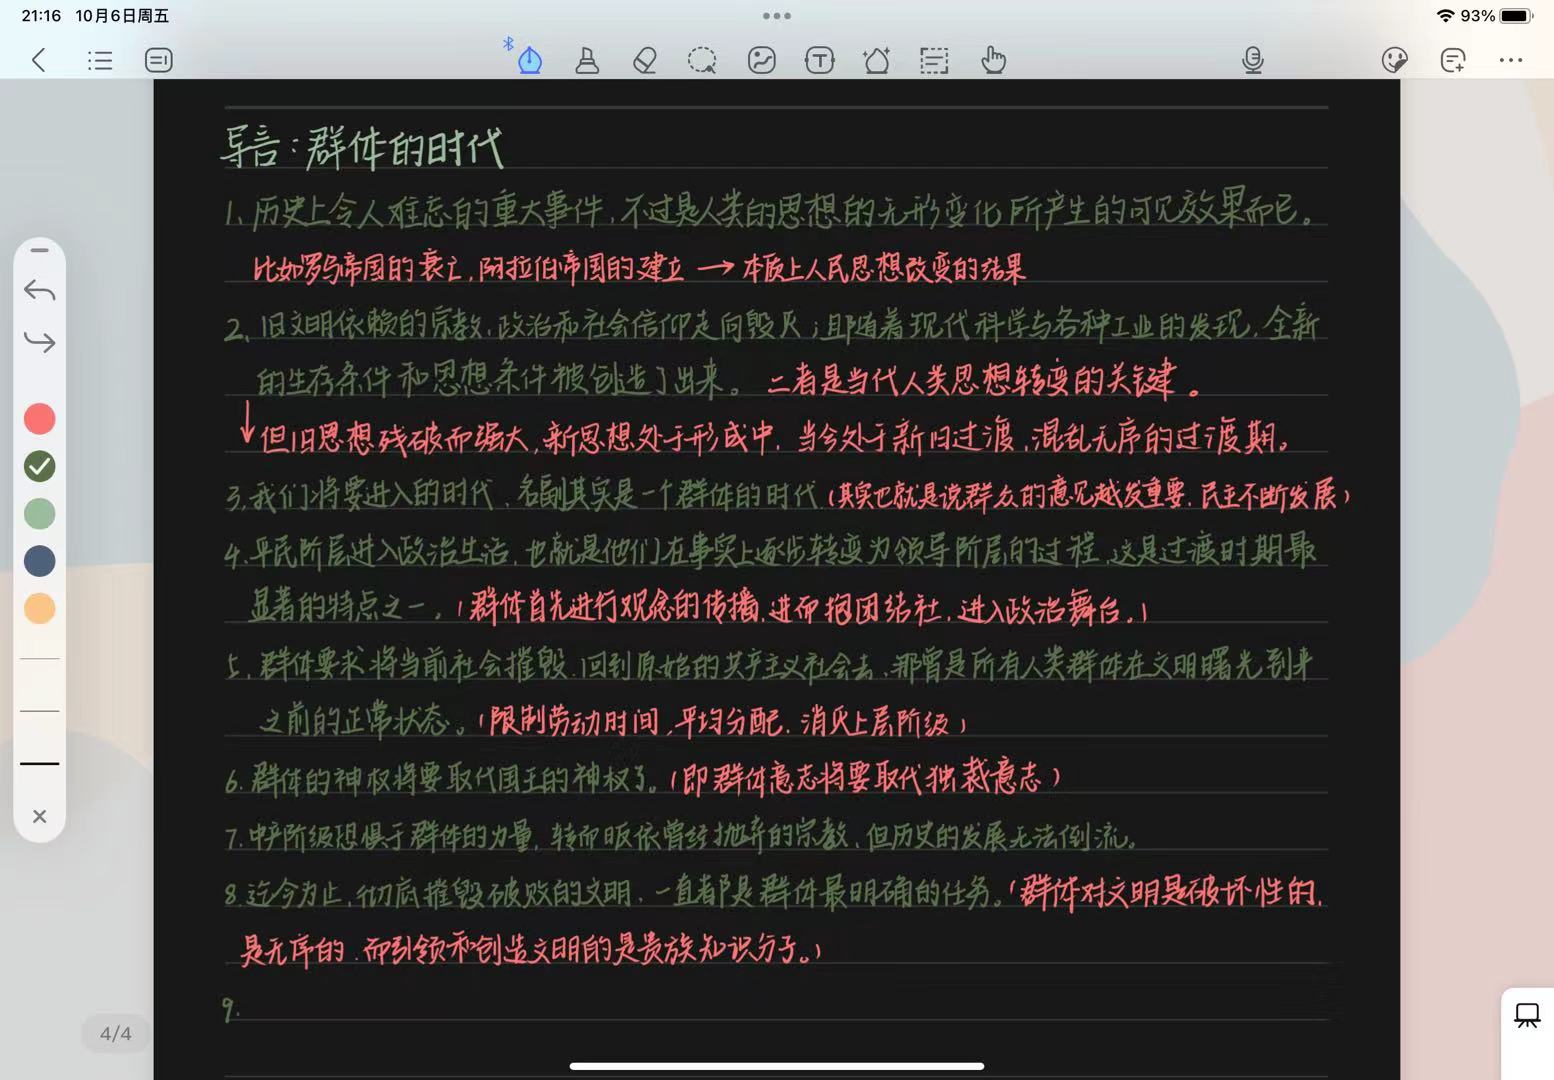Select the text box tool
The width and height of the screenshot is (1554, 1080).
(819, 60)
